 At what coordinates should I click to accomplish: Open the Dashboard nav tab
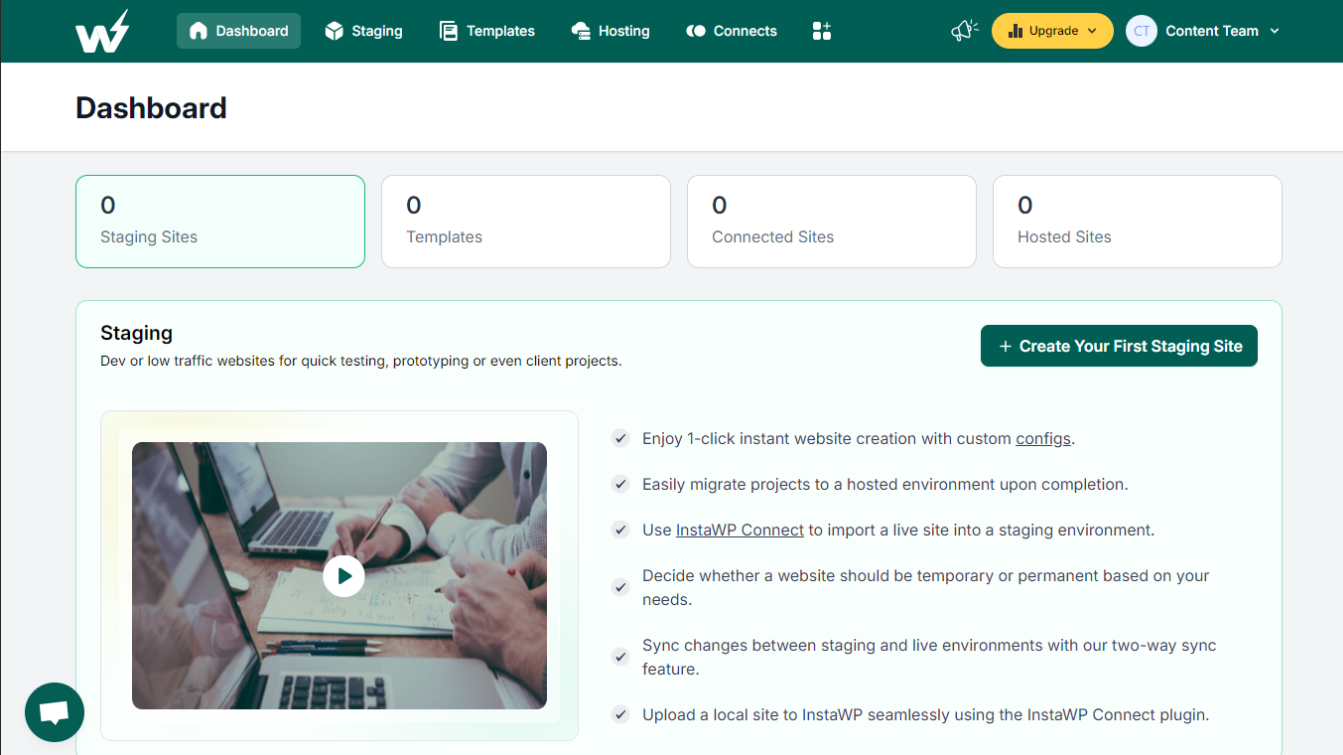(239, 31)
